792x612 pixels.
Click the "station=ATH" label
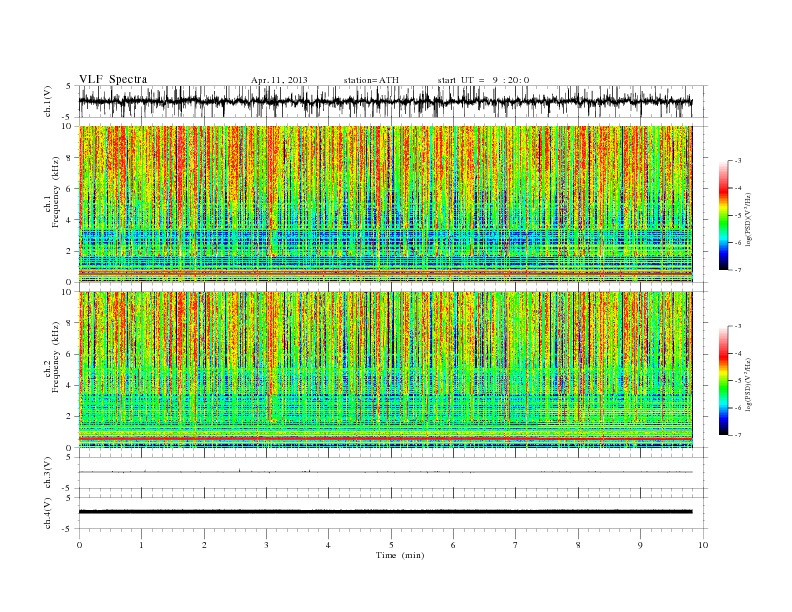[x=371, y=80]
